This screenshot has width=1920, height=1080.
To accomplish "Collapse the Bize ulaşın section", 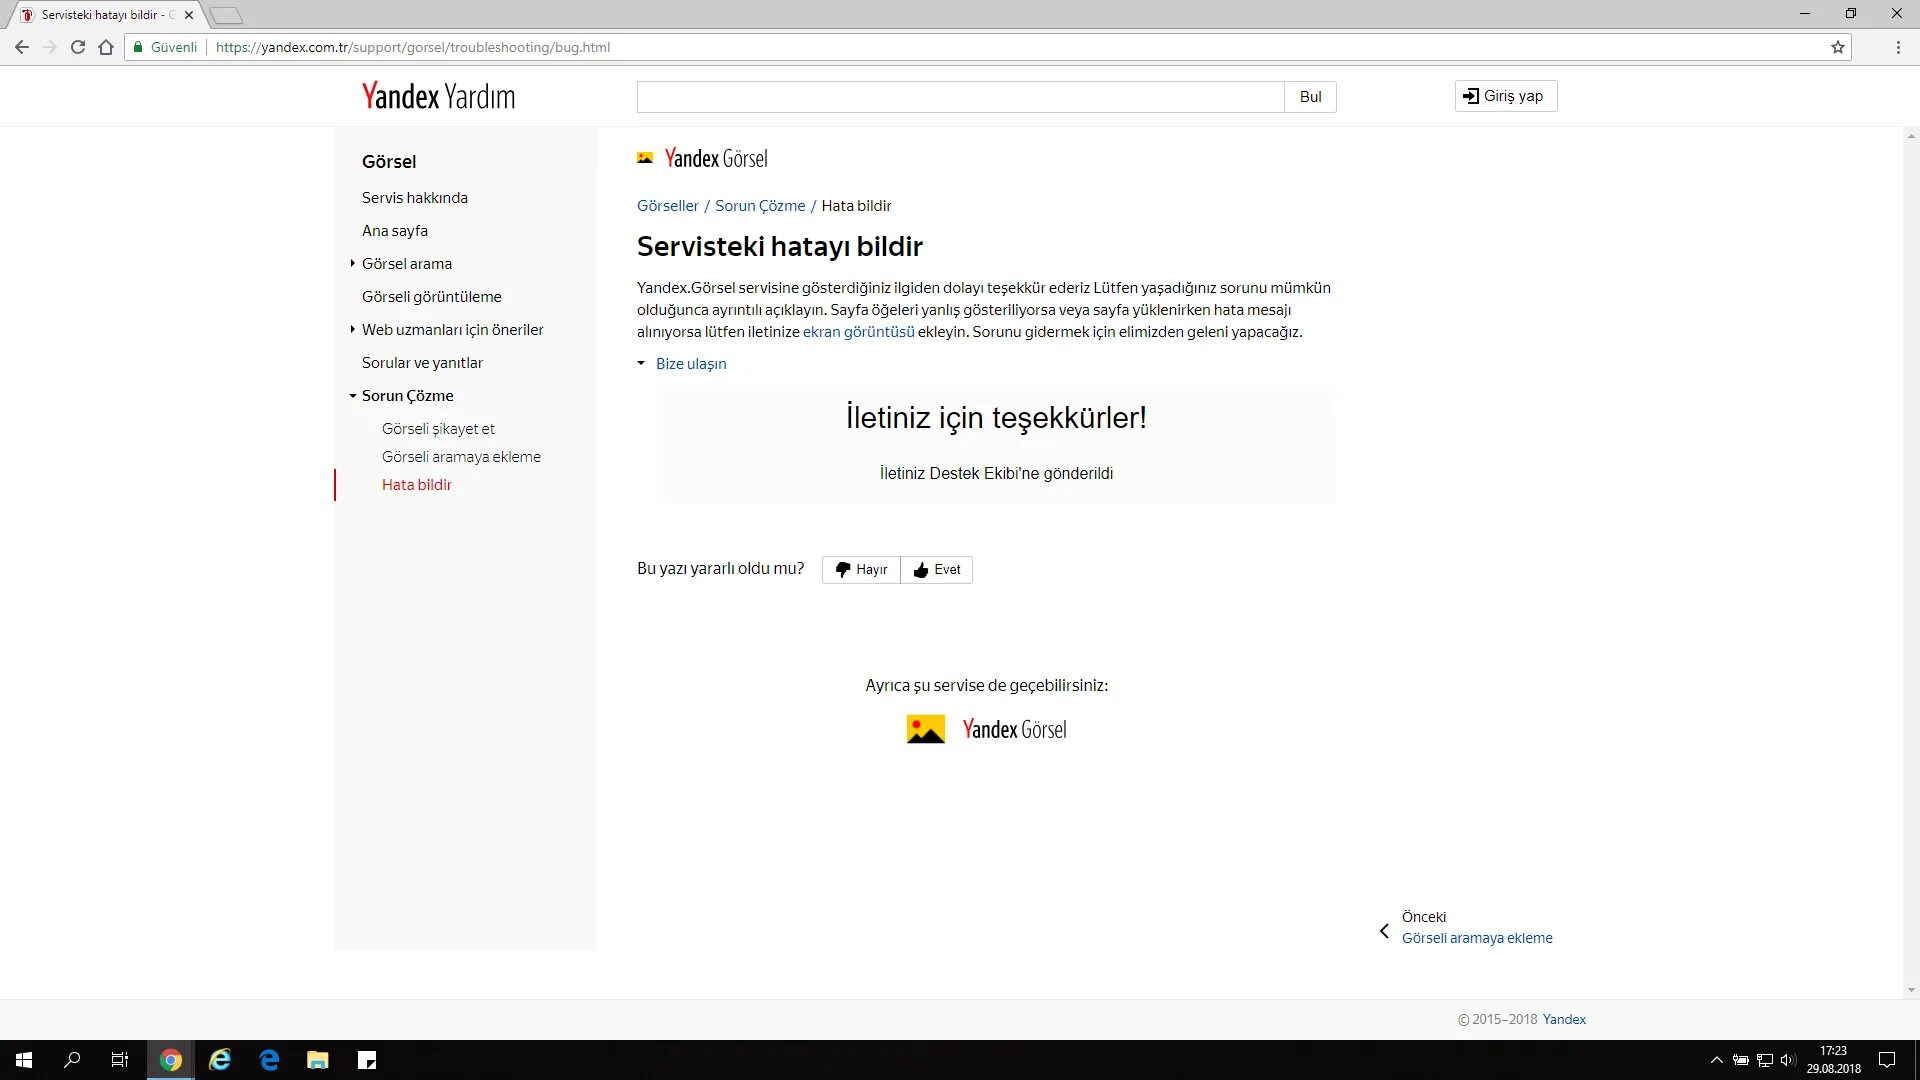I will [x=641, y=363].
